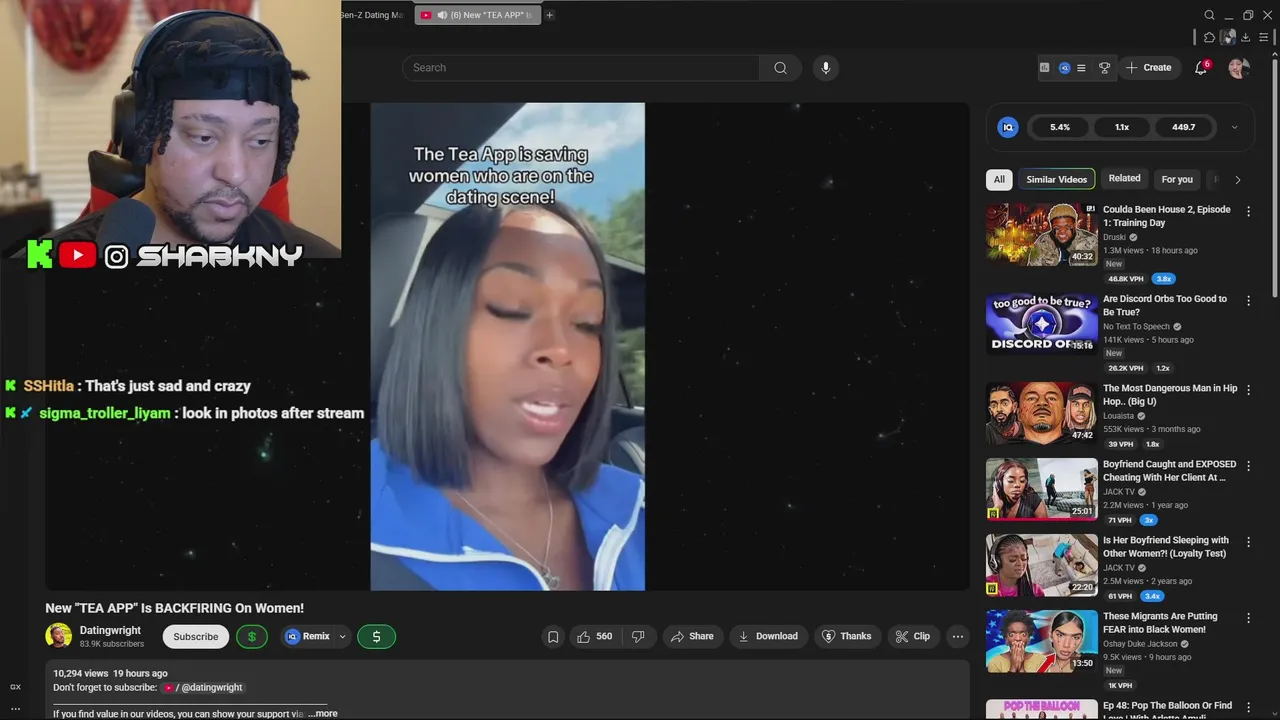This screenshot has height=720, width=1280.
Task: Open the YouTube account avatar menu
Action: coord(1239,68)
